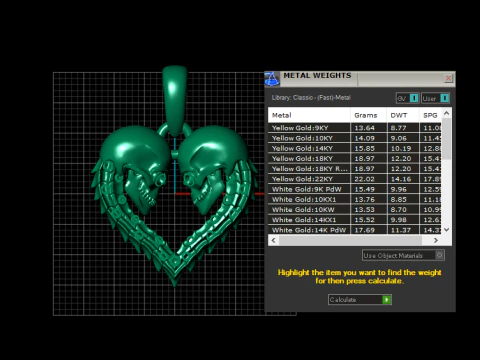Select the White Gold:10KX1 row
Image resolution: width=480 pixels, height=360 pixels.
tap(355, 199)
